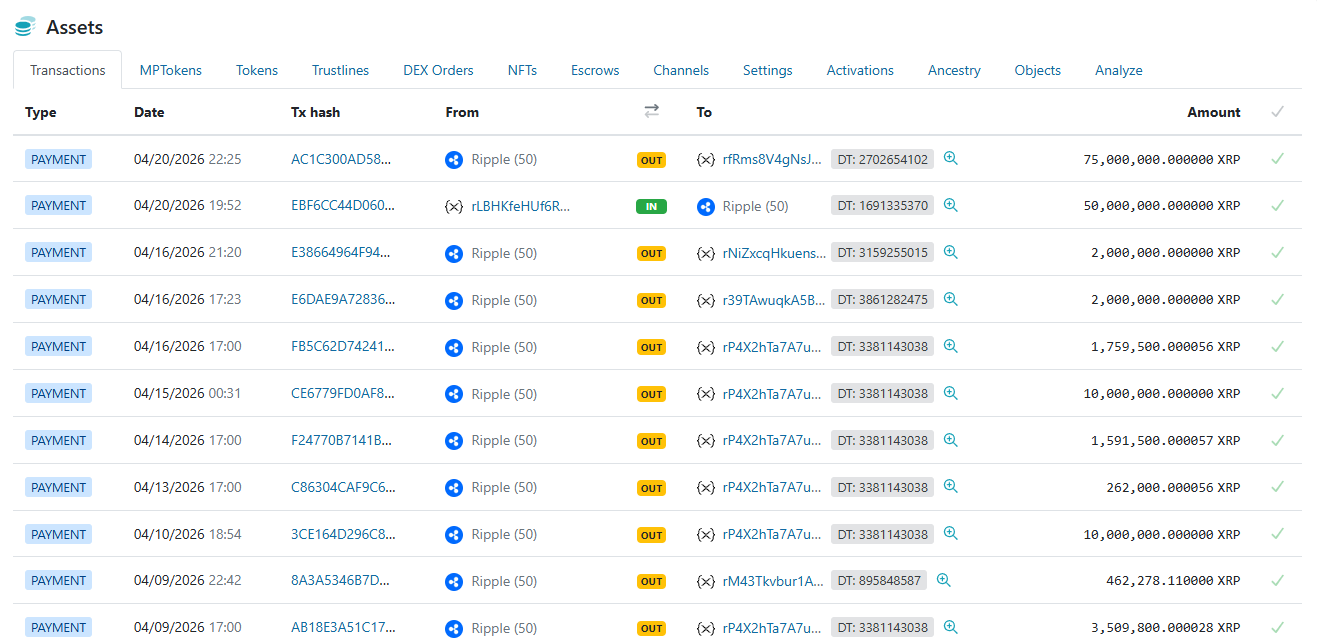This screenshot has width=1317, height=641.
Task: Open sender address rLBHKfeHUf6R link
Action: click(x=520, y=207)
